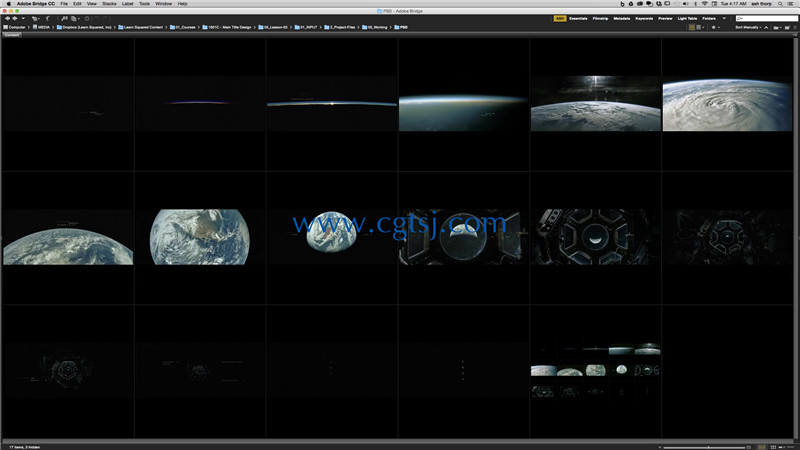Screen dimensions: 800x450
Task: Expand the workspace switcher dropdown arrow
Action: 724,18
